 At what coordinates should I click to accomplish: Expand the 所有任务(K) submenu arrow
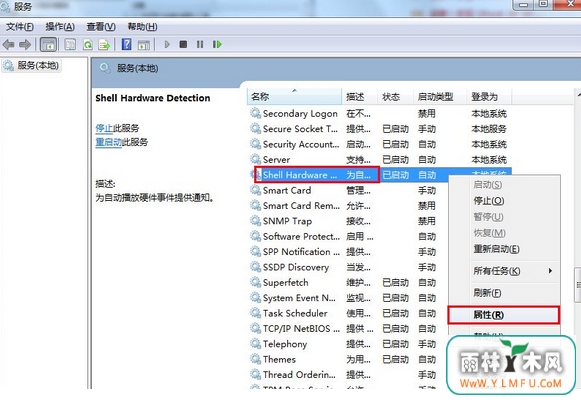pyautogui.click(x=551, y=271)
